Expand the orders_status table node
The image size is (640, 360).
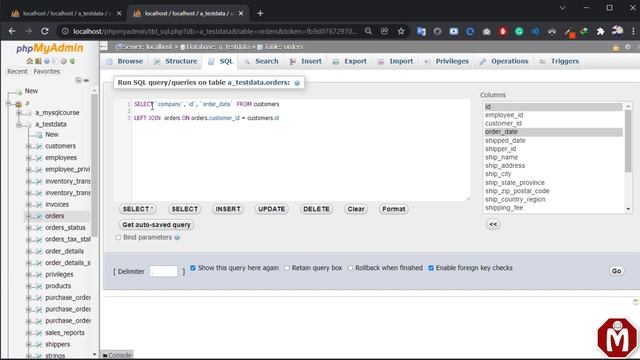tap(29, 228)
